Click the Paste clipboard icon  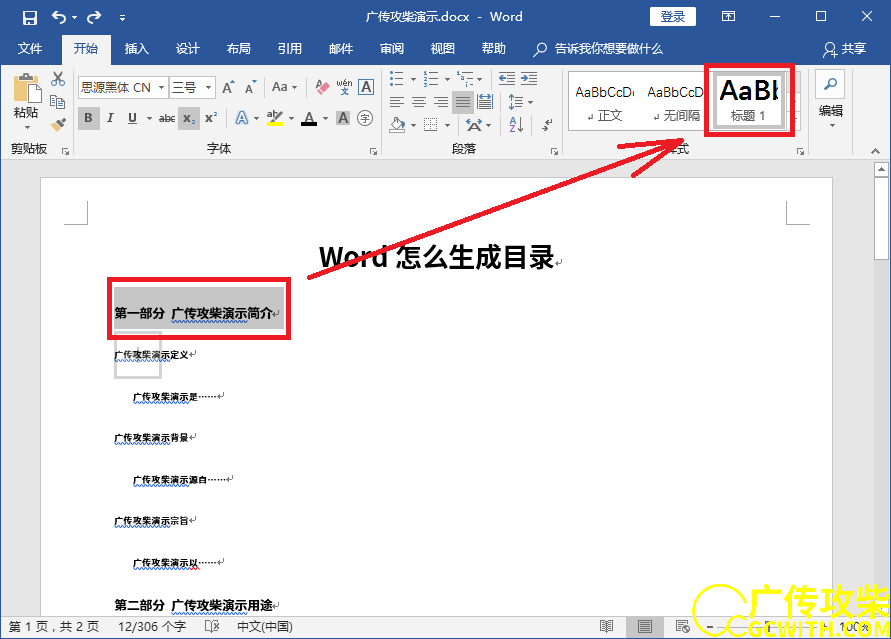27,89
